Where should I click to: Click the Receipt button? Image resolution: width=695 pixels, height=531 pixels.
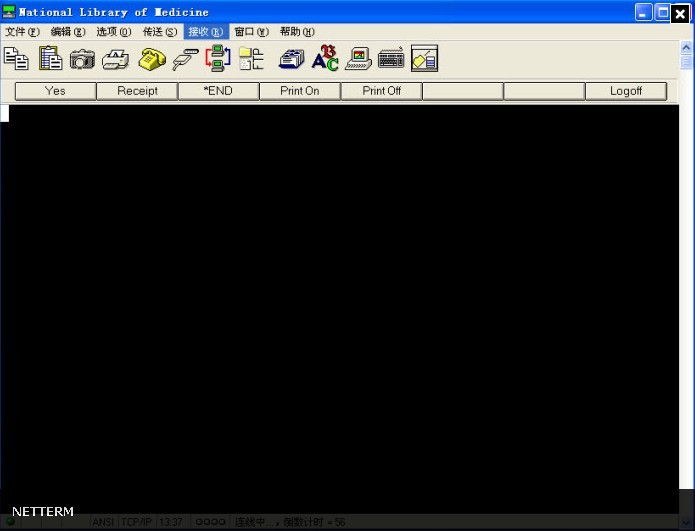137,91
